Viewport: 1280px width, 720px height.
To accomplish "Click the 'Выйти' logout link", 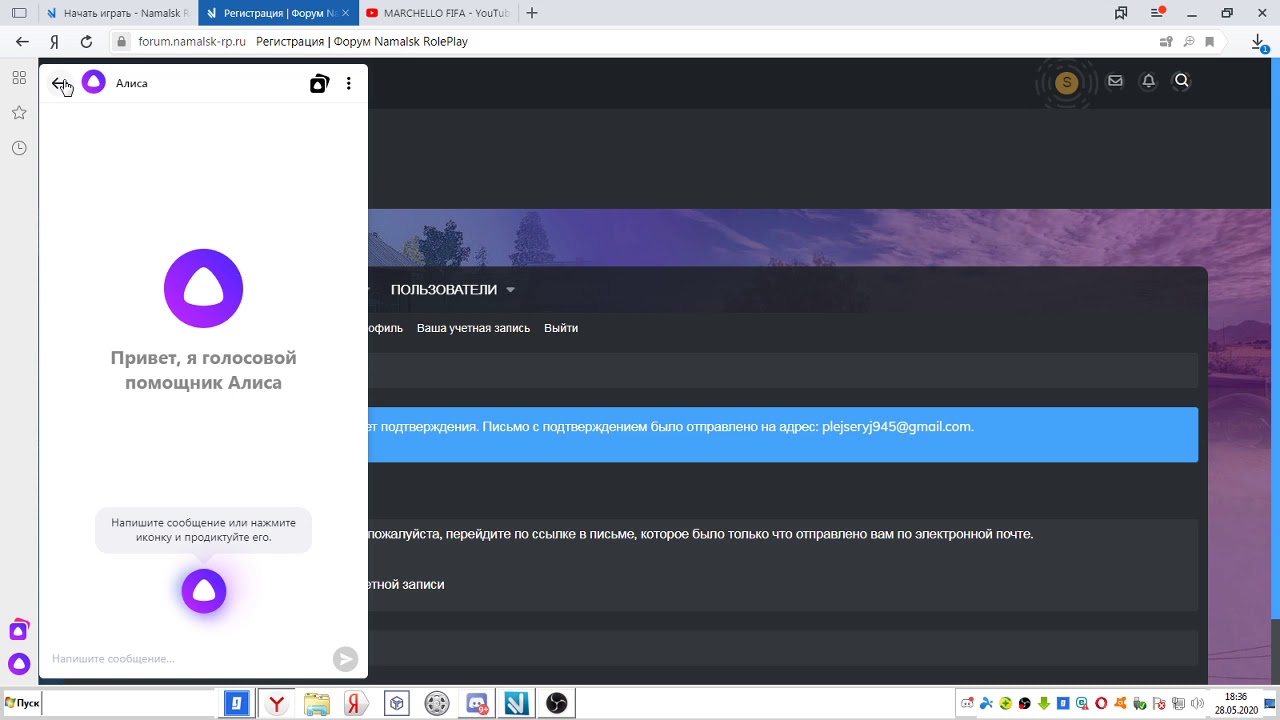I will [561, 328].
